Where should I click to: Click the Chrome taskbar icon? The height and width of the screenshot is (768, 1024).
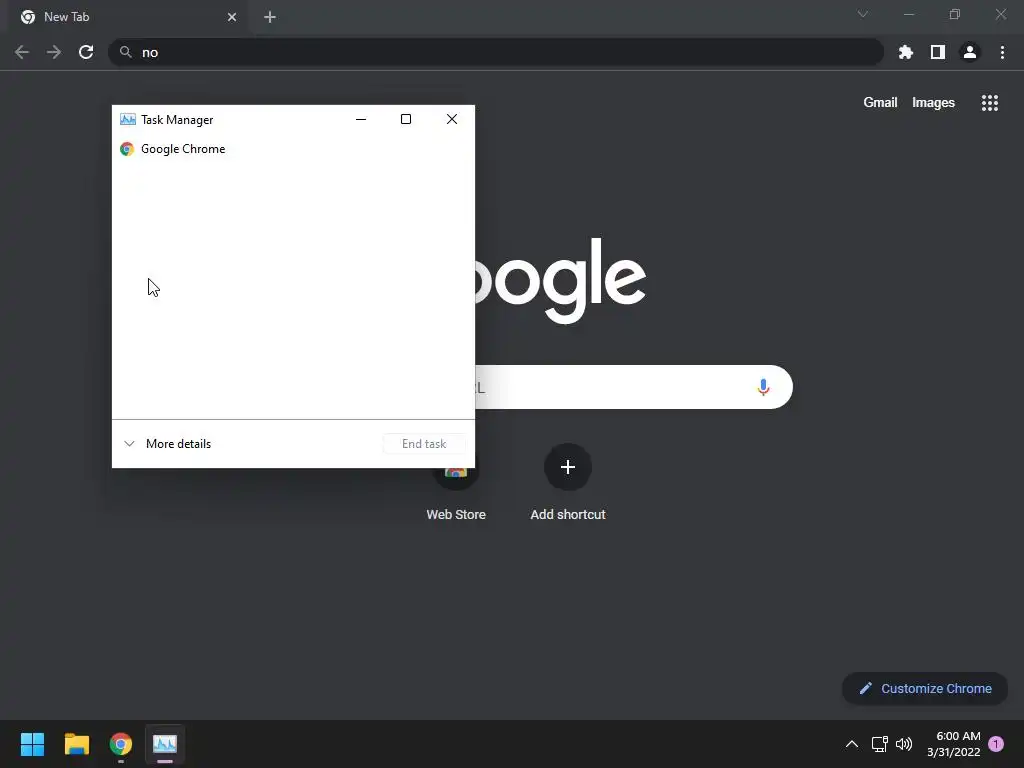[121, 744]
